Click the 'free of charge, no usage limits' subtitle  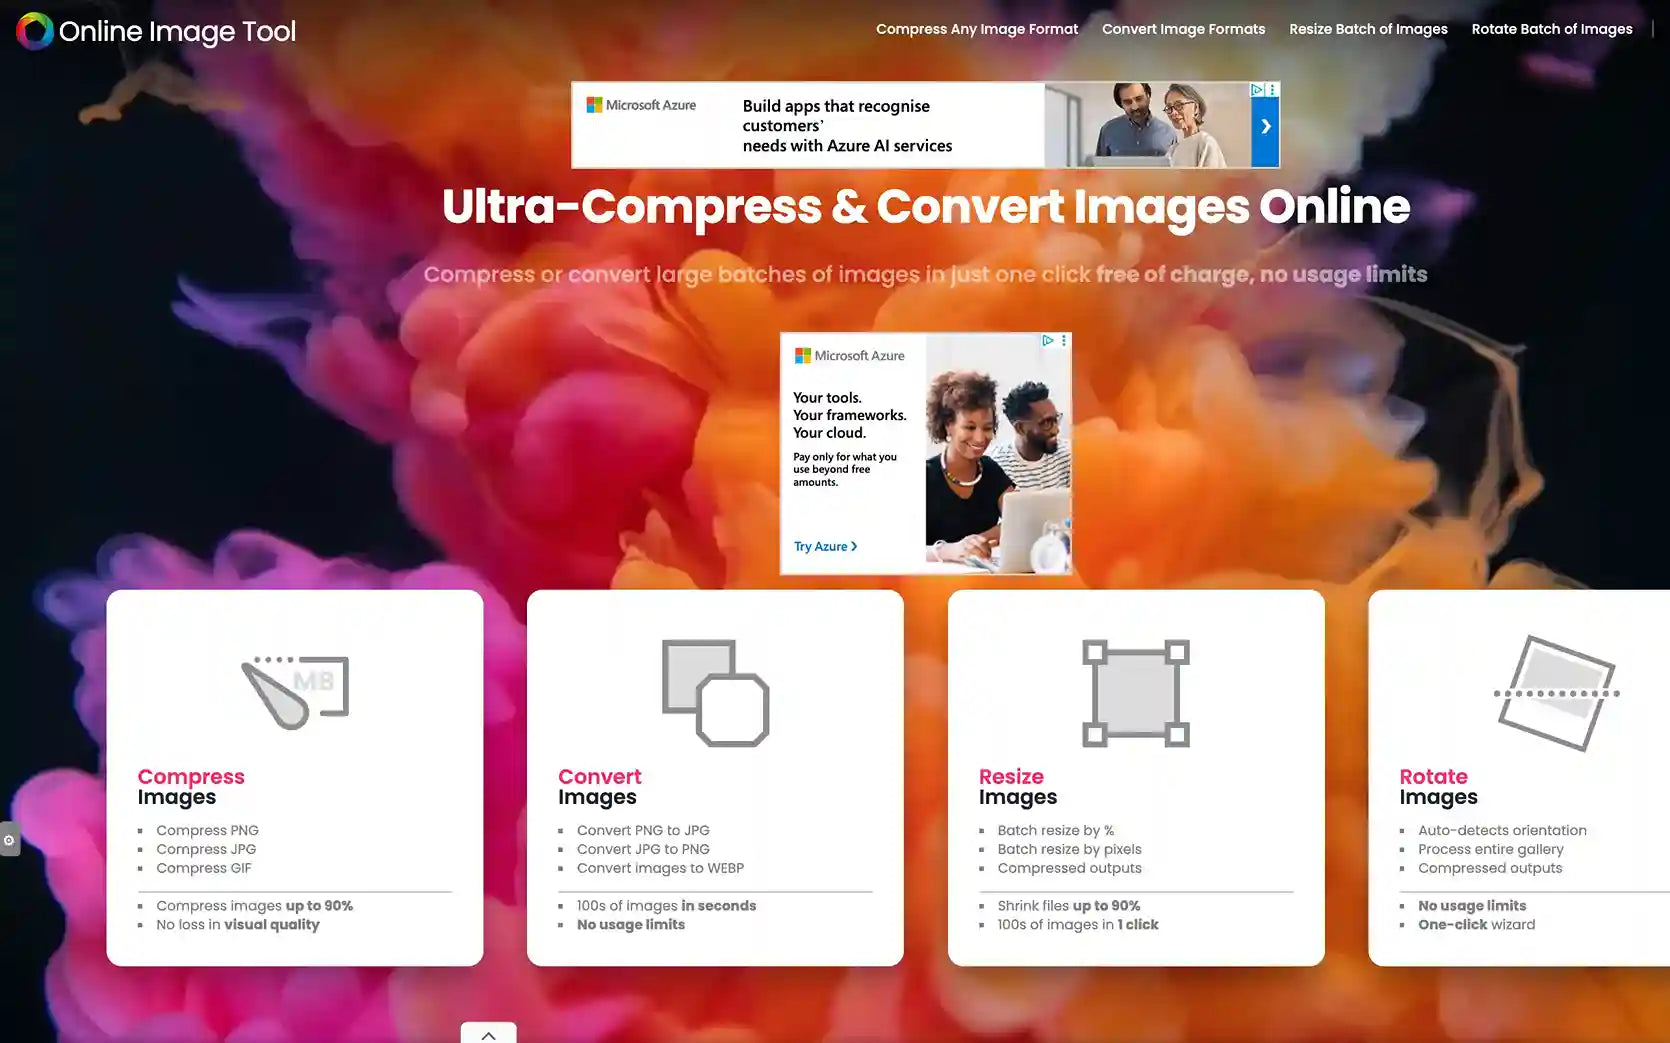1261,275
